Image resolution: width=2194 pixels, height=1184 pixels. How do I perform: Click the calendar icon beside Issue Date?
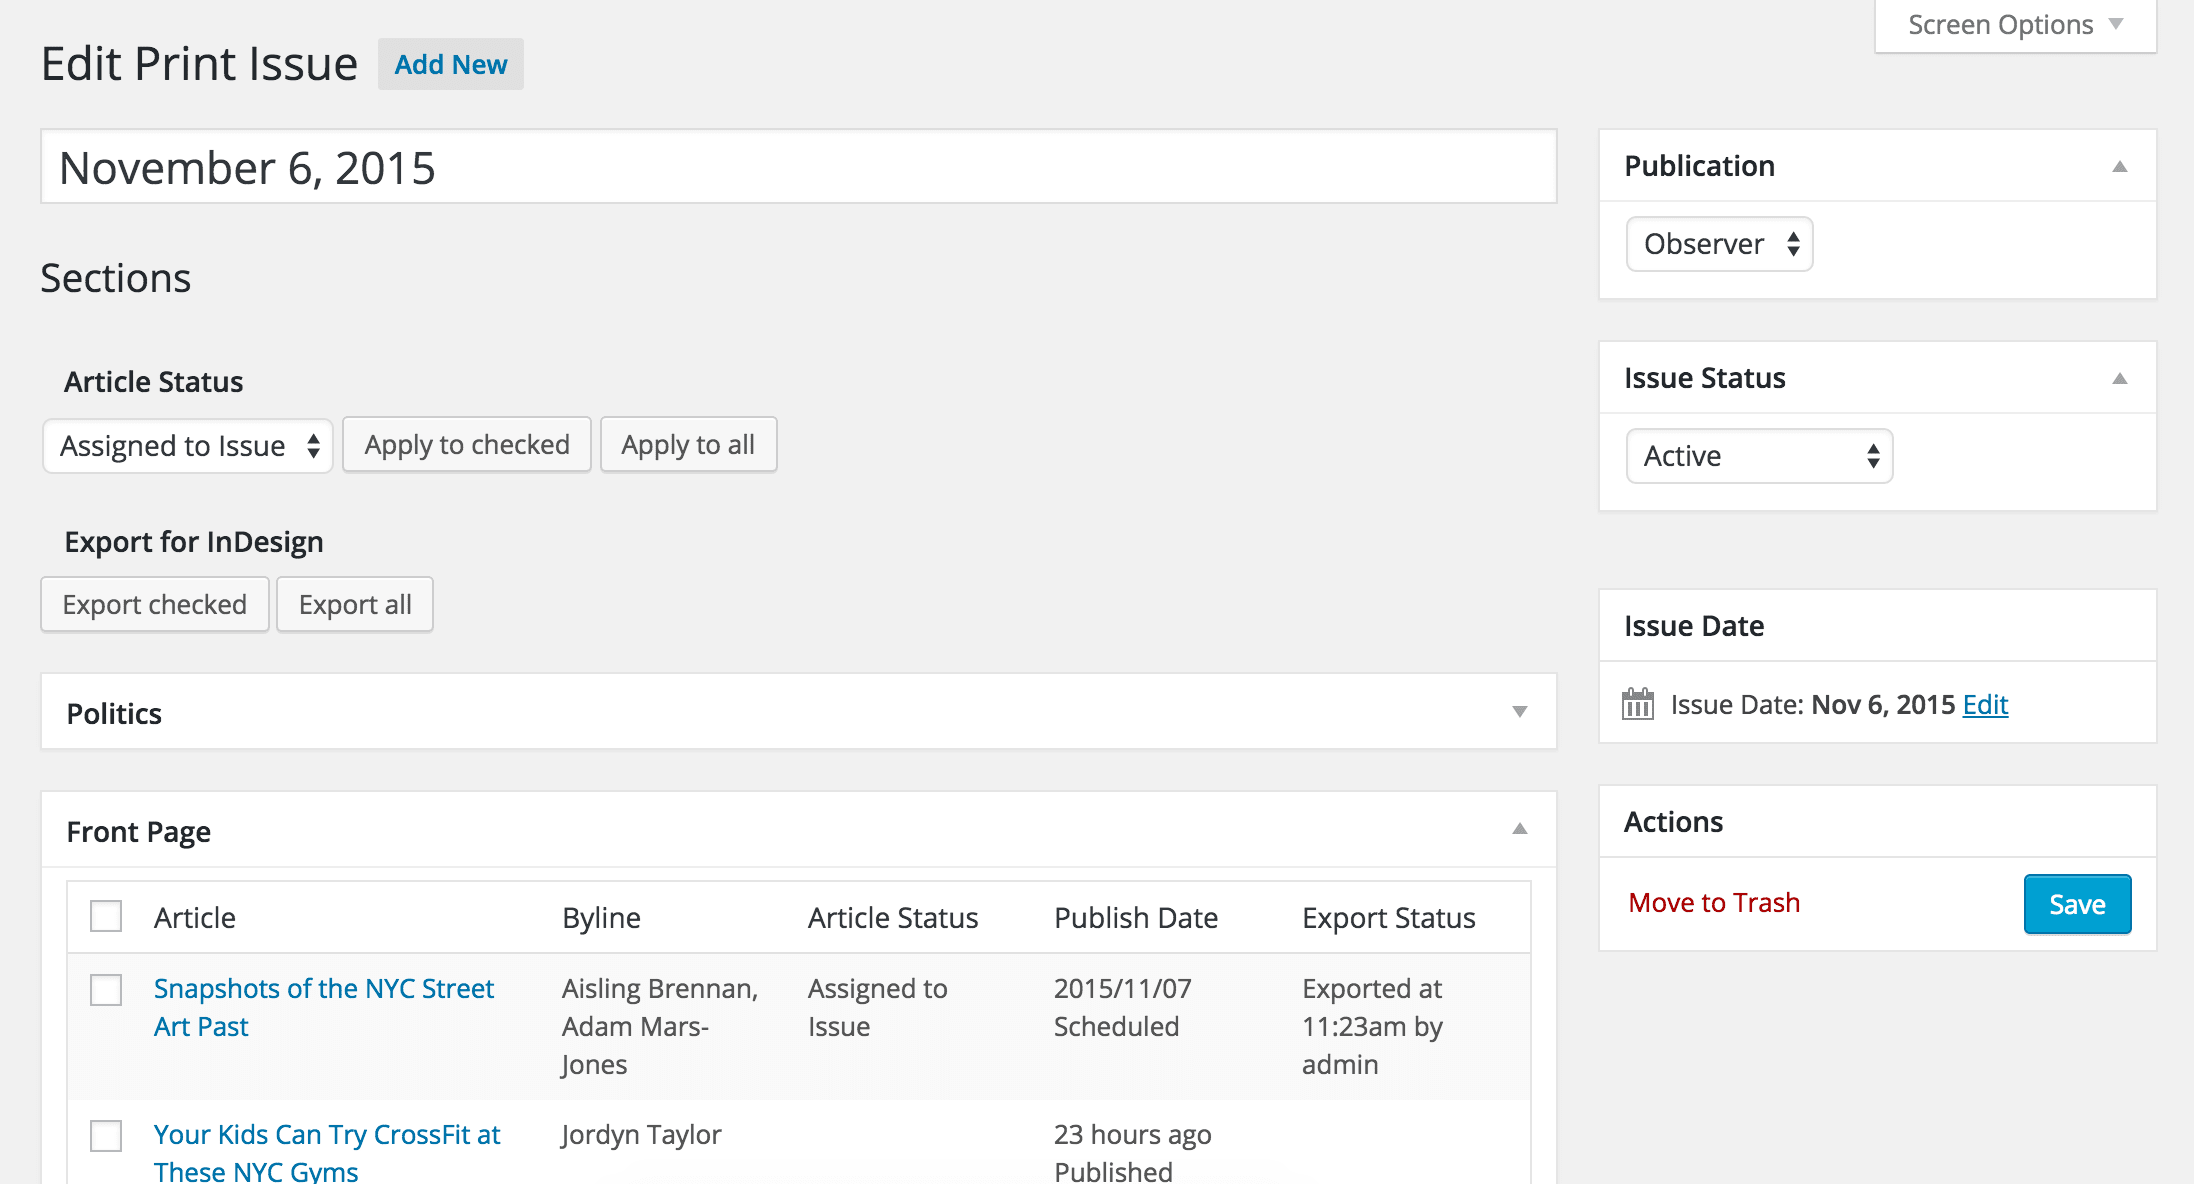pos(1638,704)
